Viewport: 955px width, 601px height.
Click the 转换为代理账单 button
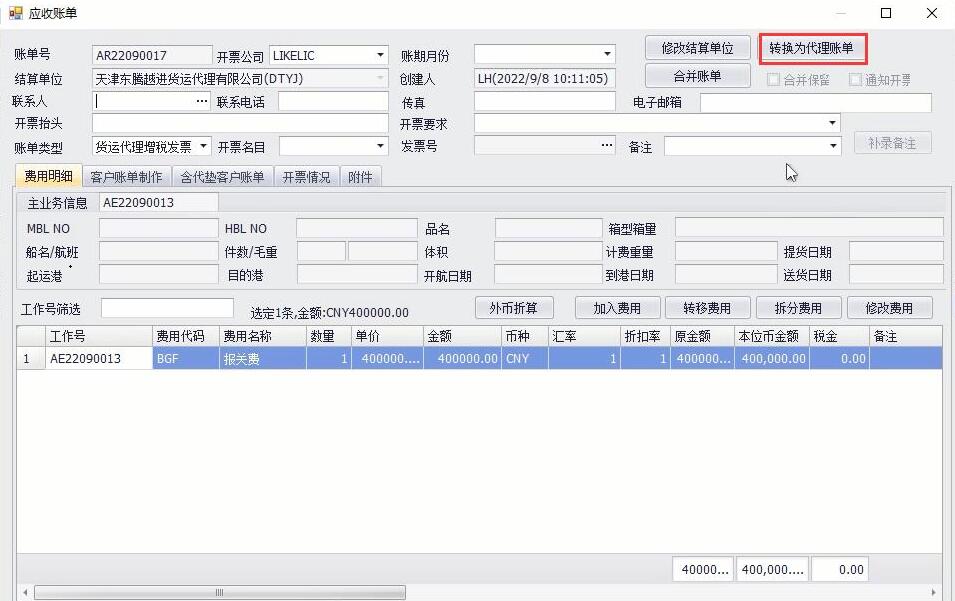[x=811, y=48]
